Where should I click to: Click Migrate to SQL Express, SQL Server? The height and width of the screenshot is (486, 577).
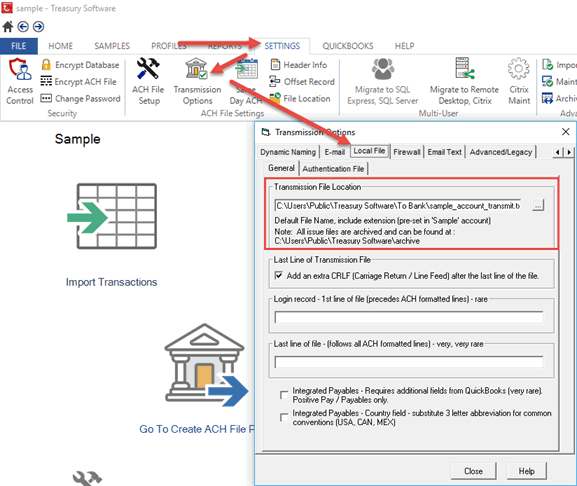[383, 82]
